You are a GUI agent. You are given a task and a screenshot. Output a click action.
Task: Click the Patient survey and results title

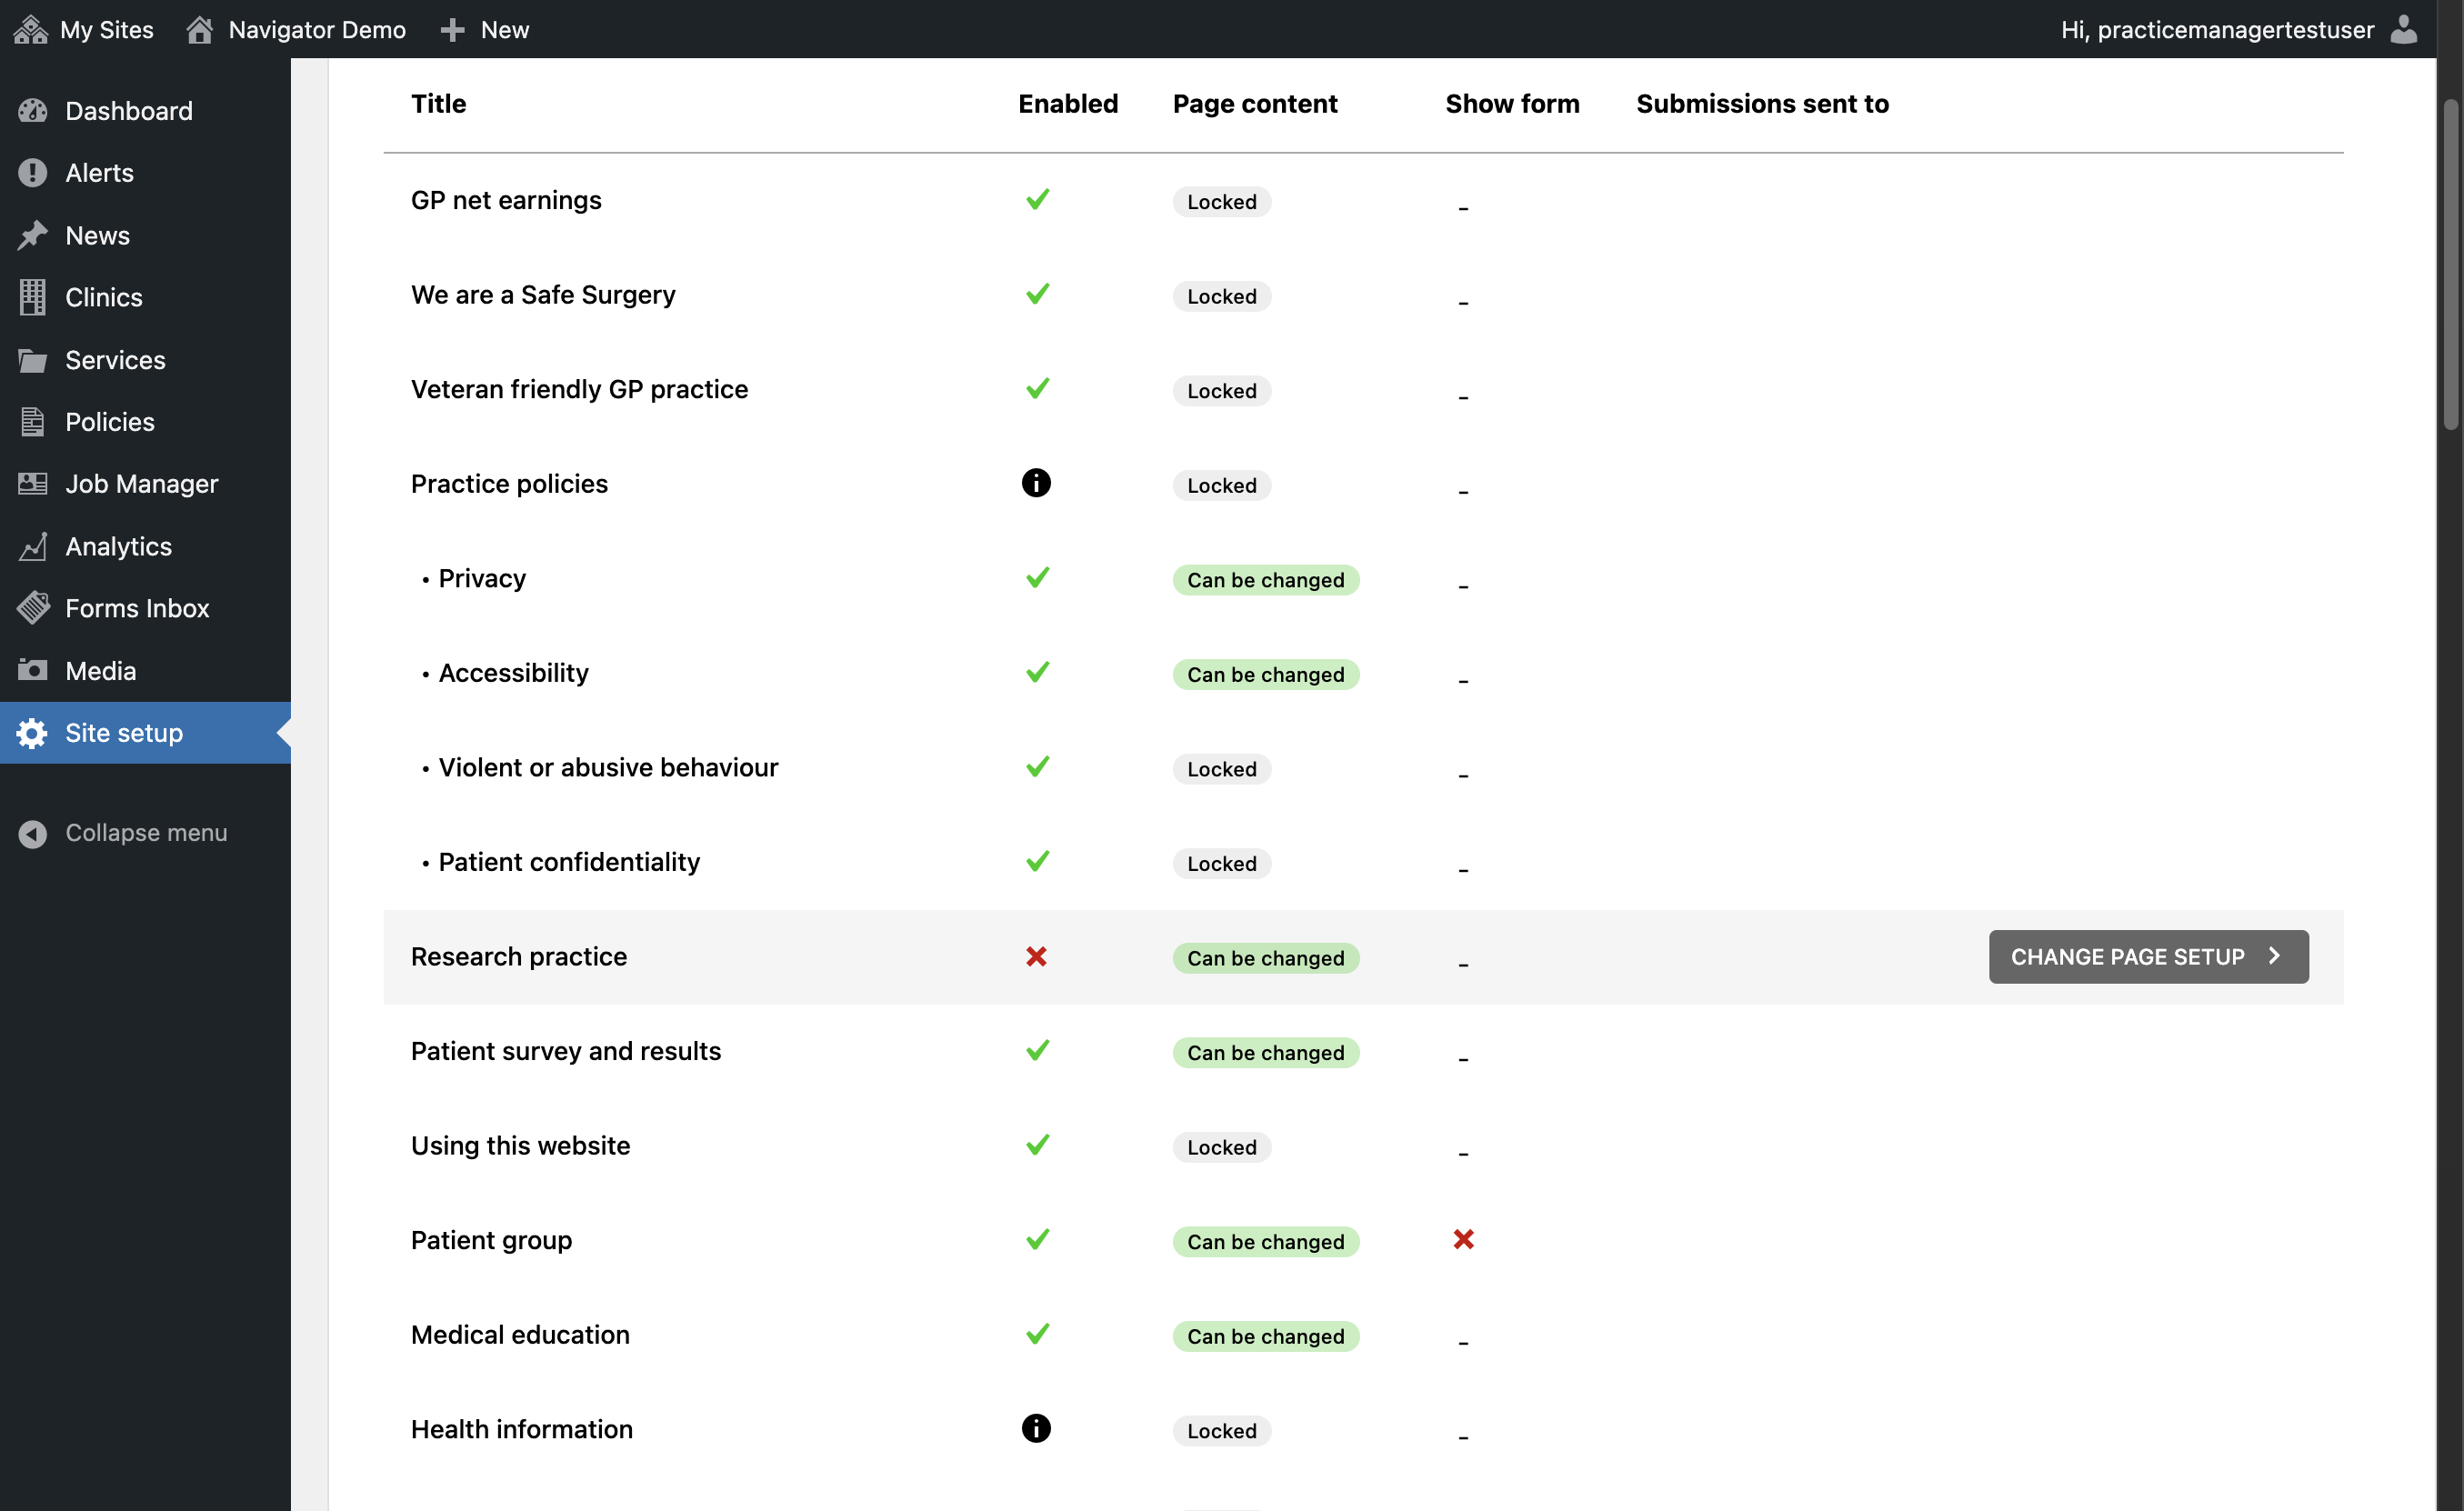point(565,1050)
